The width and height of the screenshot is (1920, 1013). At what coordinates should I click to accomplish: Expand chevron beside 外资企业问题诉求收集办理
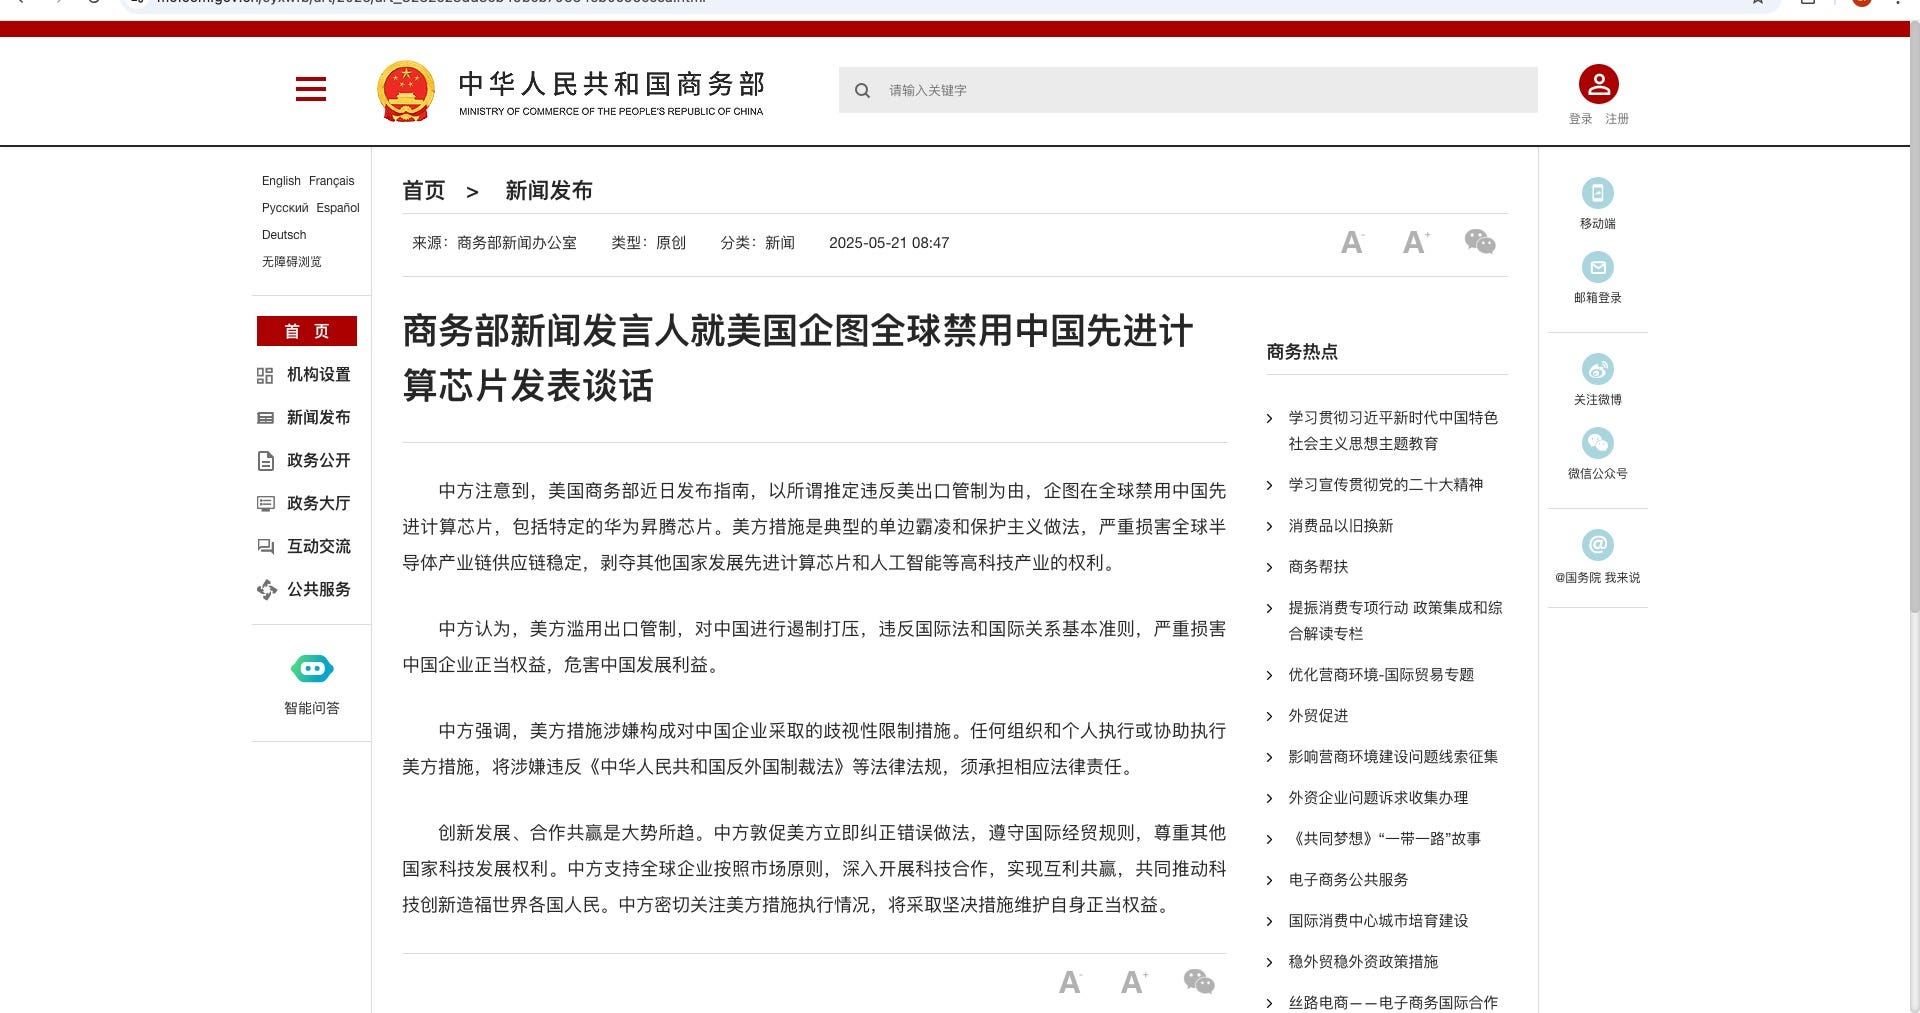[1269, 798]
